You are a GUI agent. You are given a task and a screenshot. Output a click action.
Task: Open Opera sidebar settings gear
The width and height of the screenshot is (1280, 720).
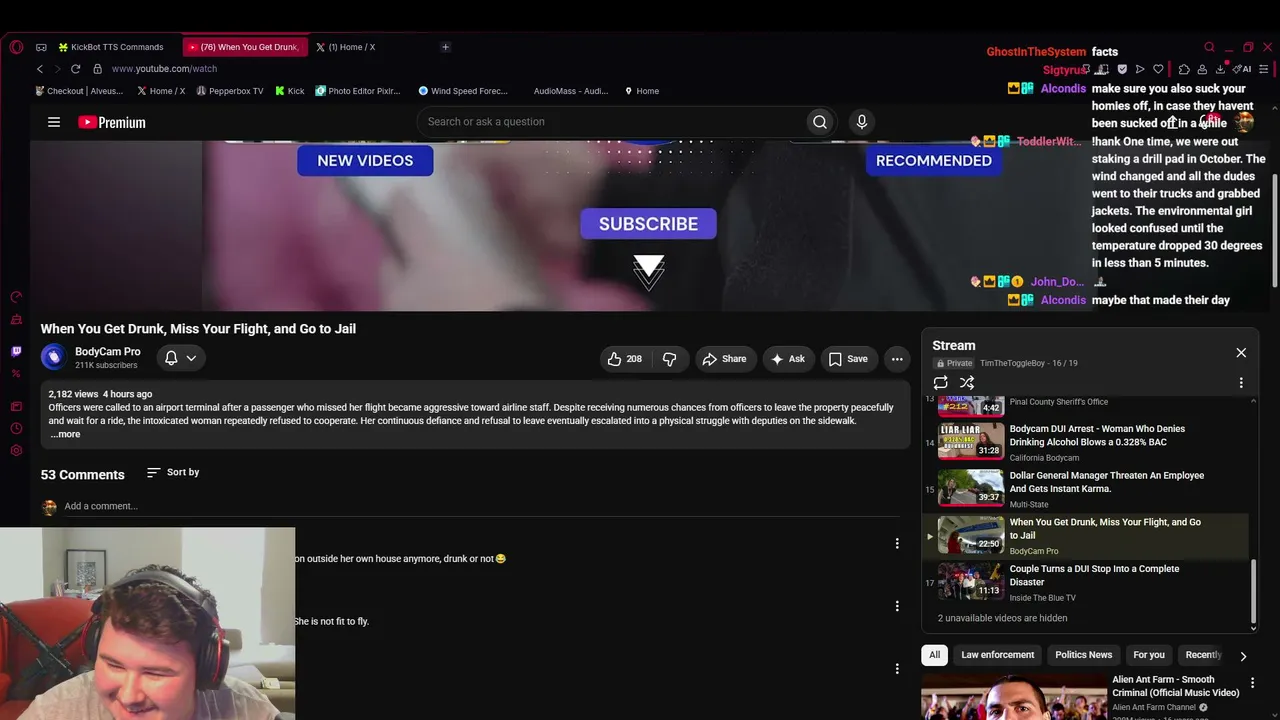click(16, 450)
